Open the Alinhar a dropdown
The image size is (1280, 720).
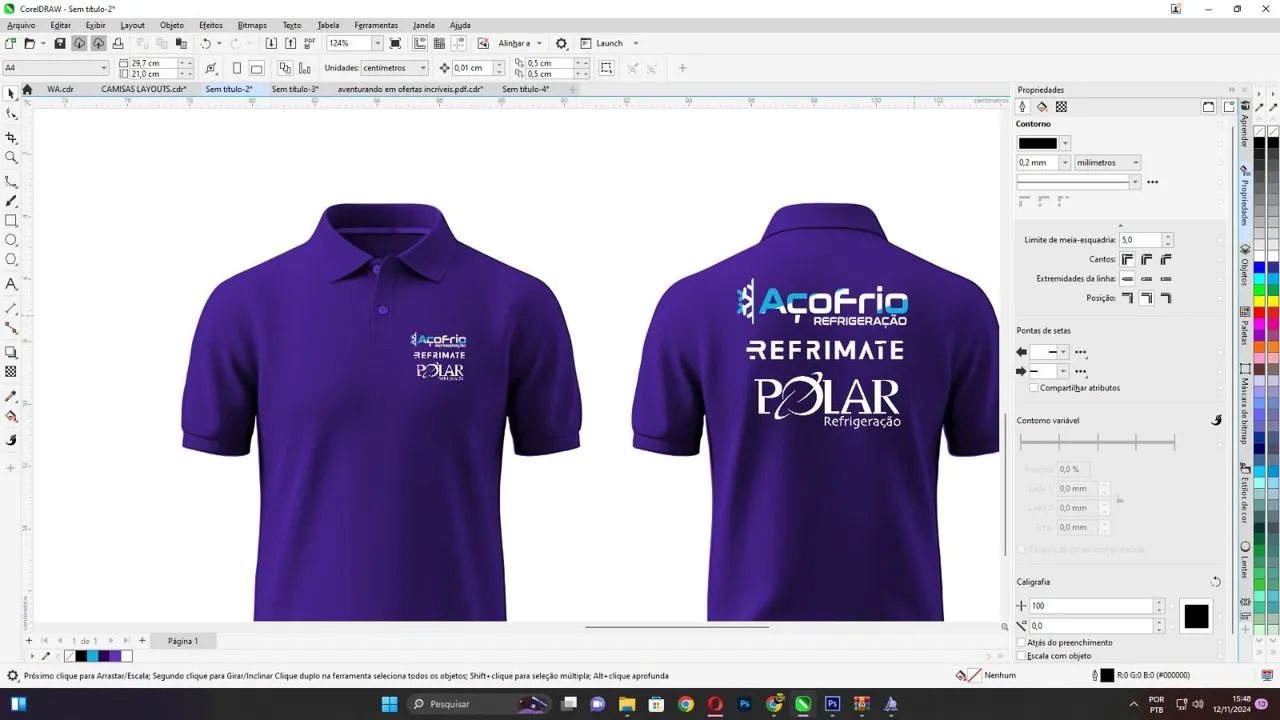tap(520, 44)
